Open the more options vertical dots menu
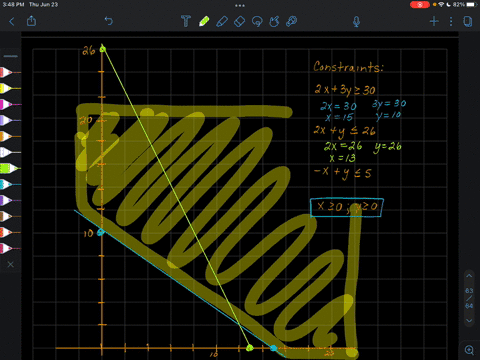The width and height of the screenshot is (480, 360). coord(451,22)
